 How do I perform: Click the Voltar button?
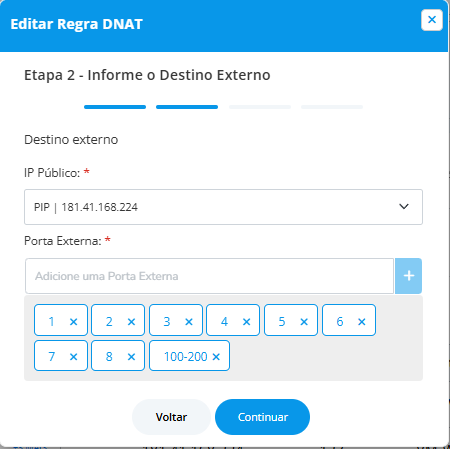coord(171,417)
